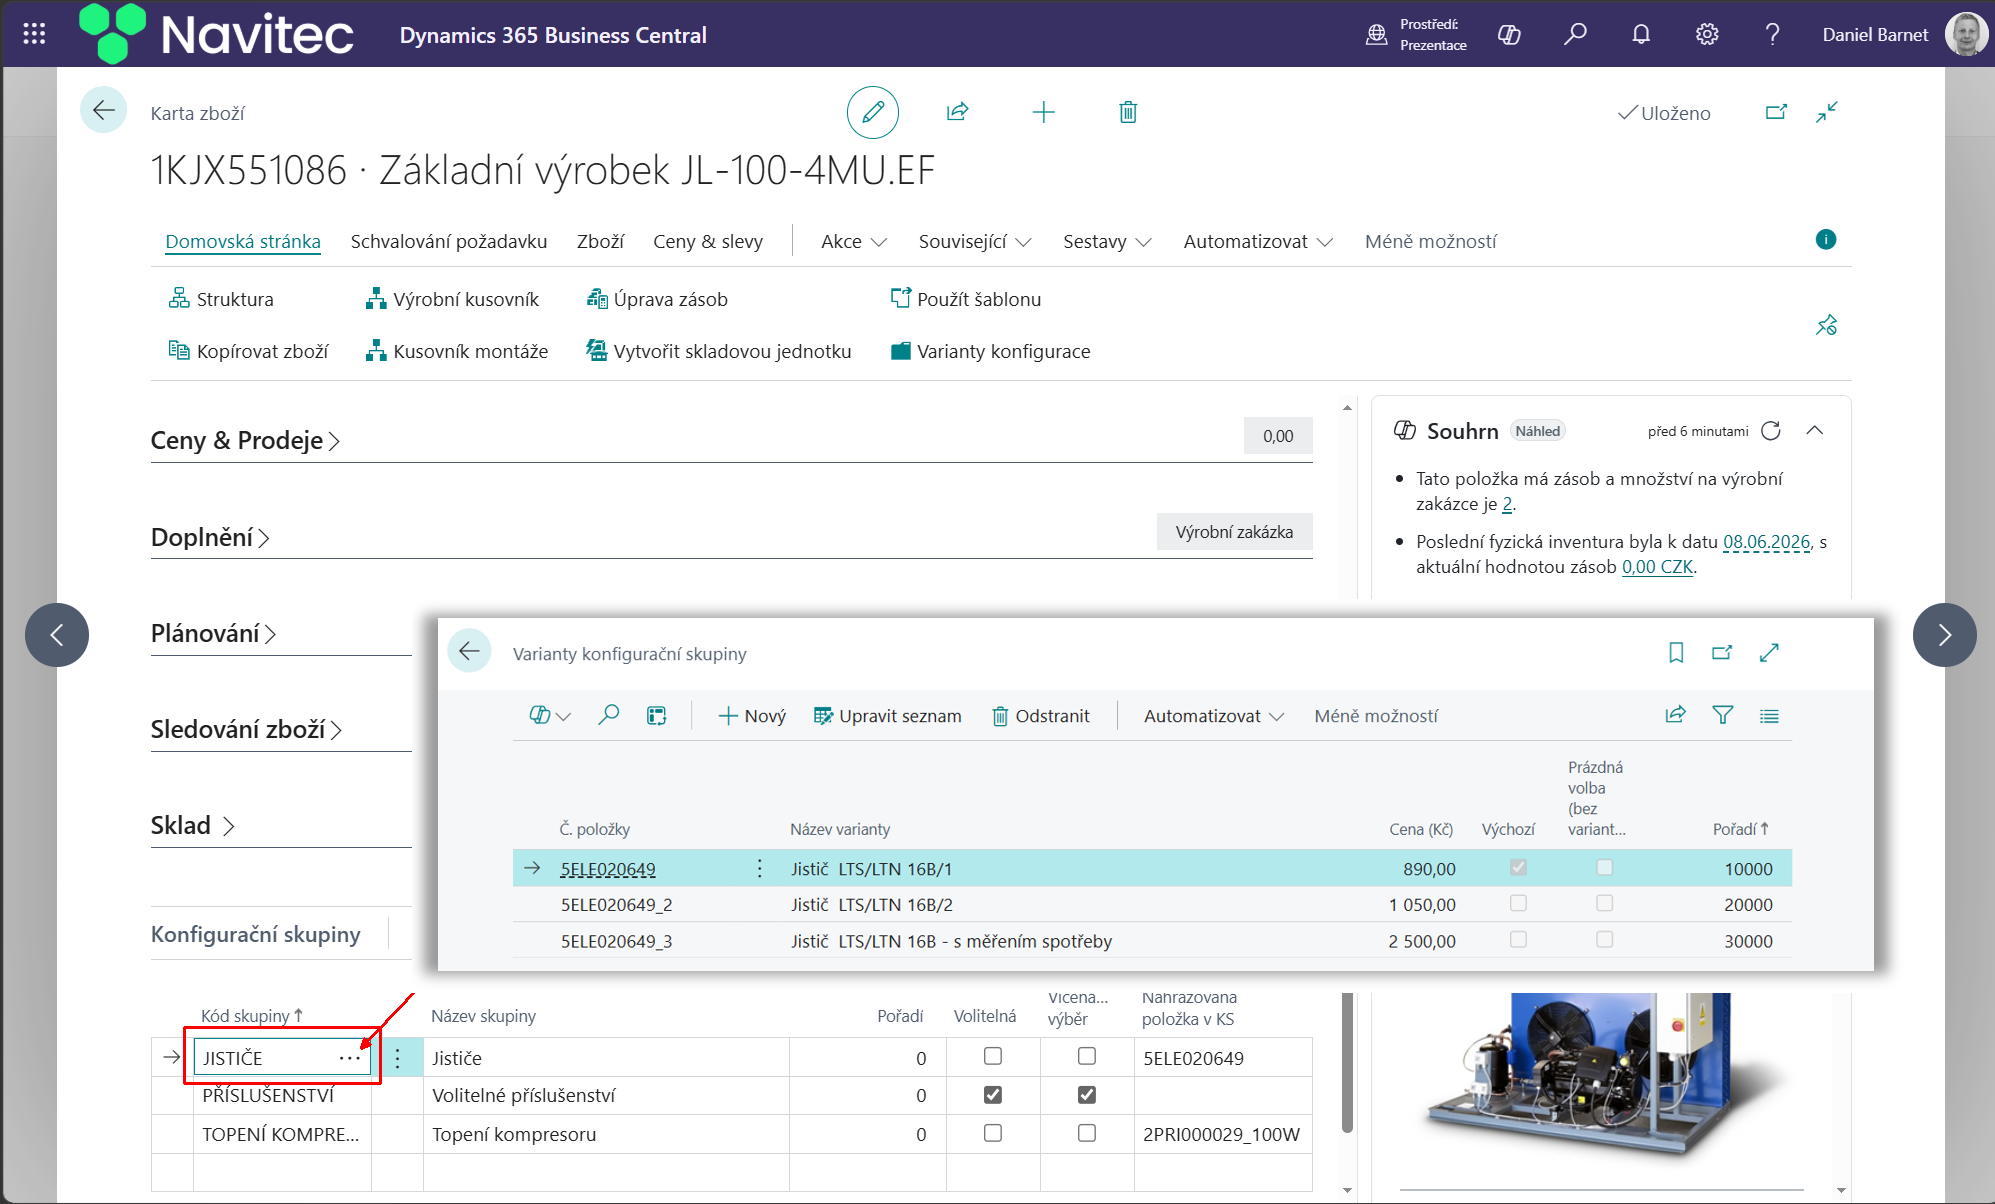The image size is (1995, 1204).
Task: Show the info icon details
Action: point(1826,239)
